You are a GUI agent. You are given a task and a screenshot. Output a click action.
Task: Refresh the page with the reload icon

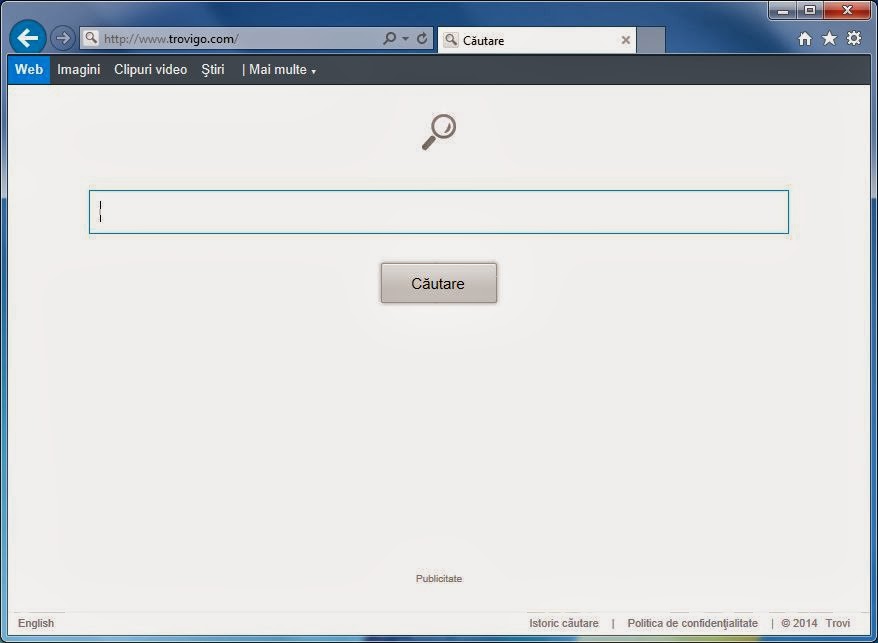[x=422, y=38]
